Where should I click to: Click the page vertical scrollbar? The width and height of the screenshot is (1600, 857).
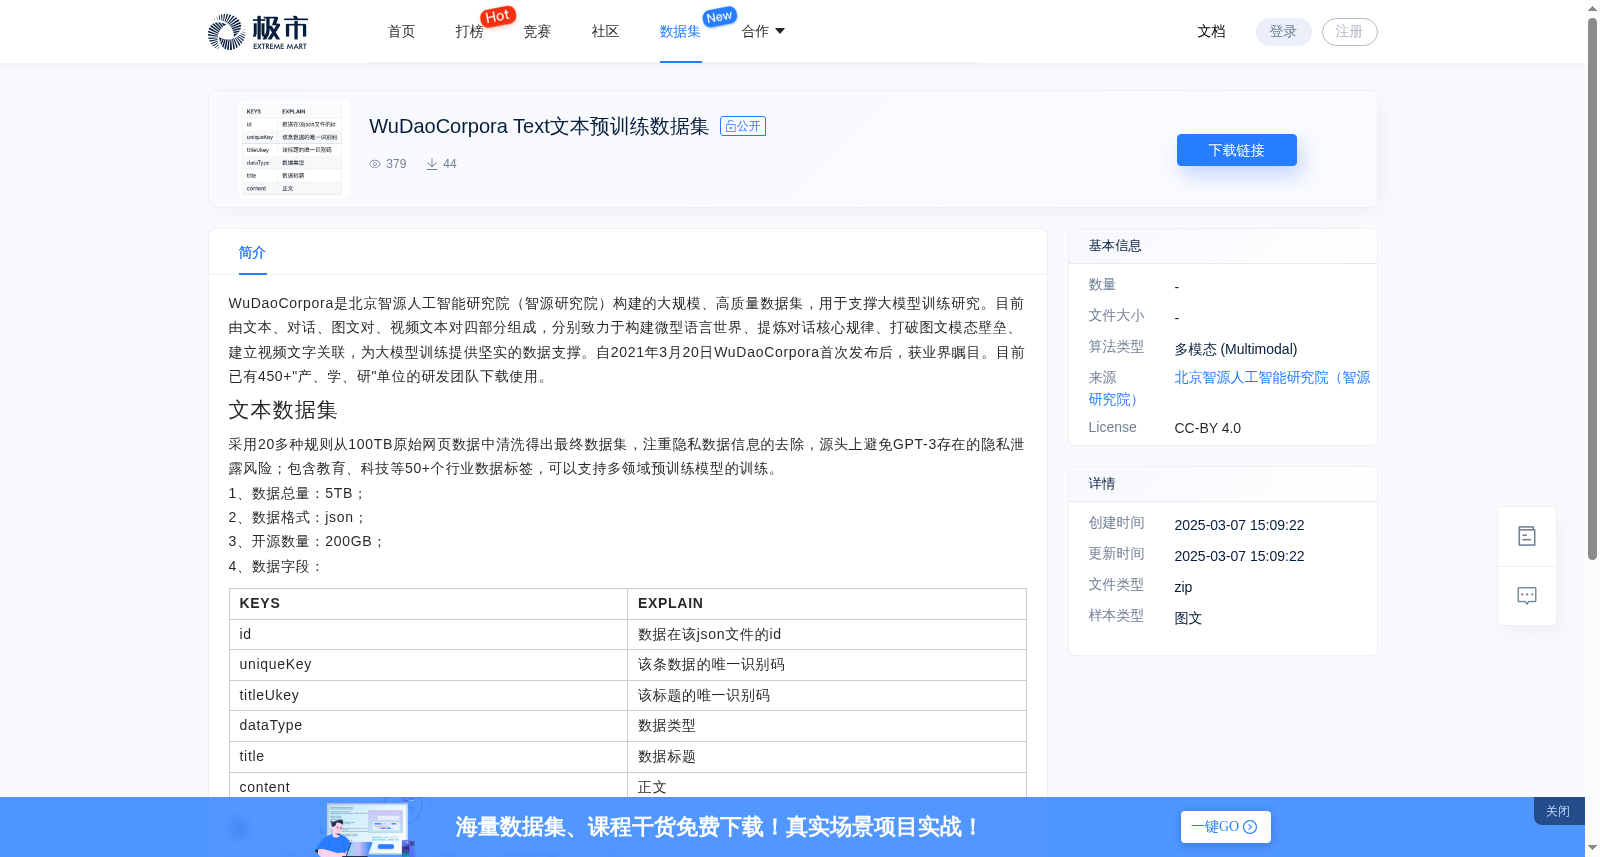click(1592, 290)
